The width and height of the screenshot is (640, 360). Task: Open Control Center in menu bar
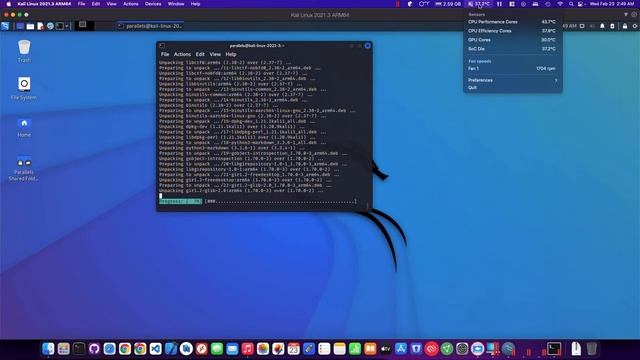(580, 4)
